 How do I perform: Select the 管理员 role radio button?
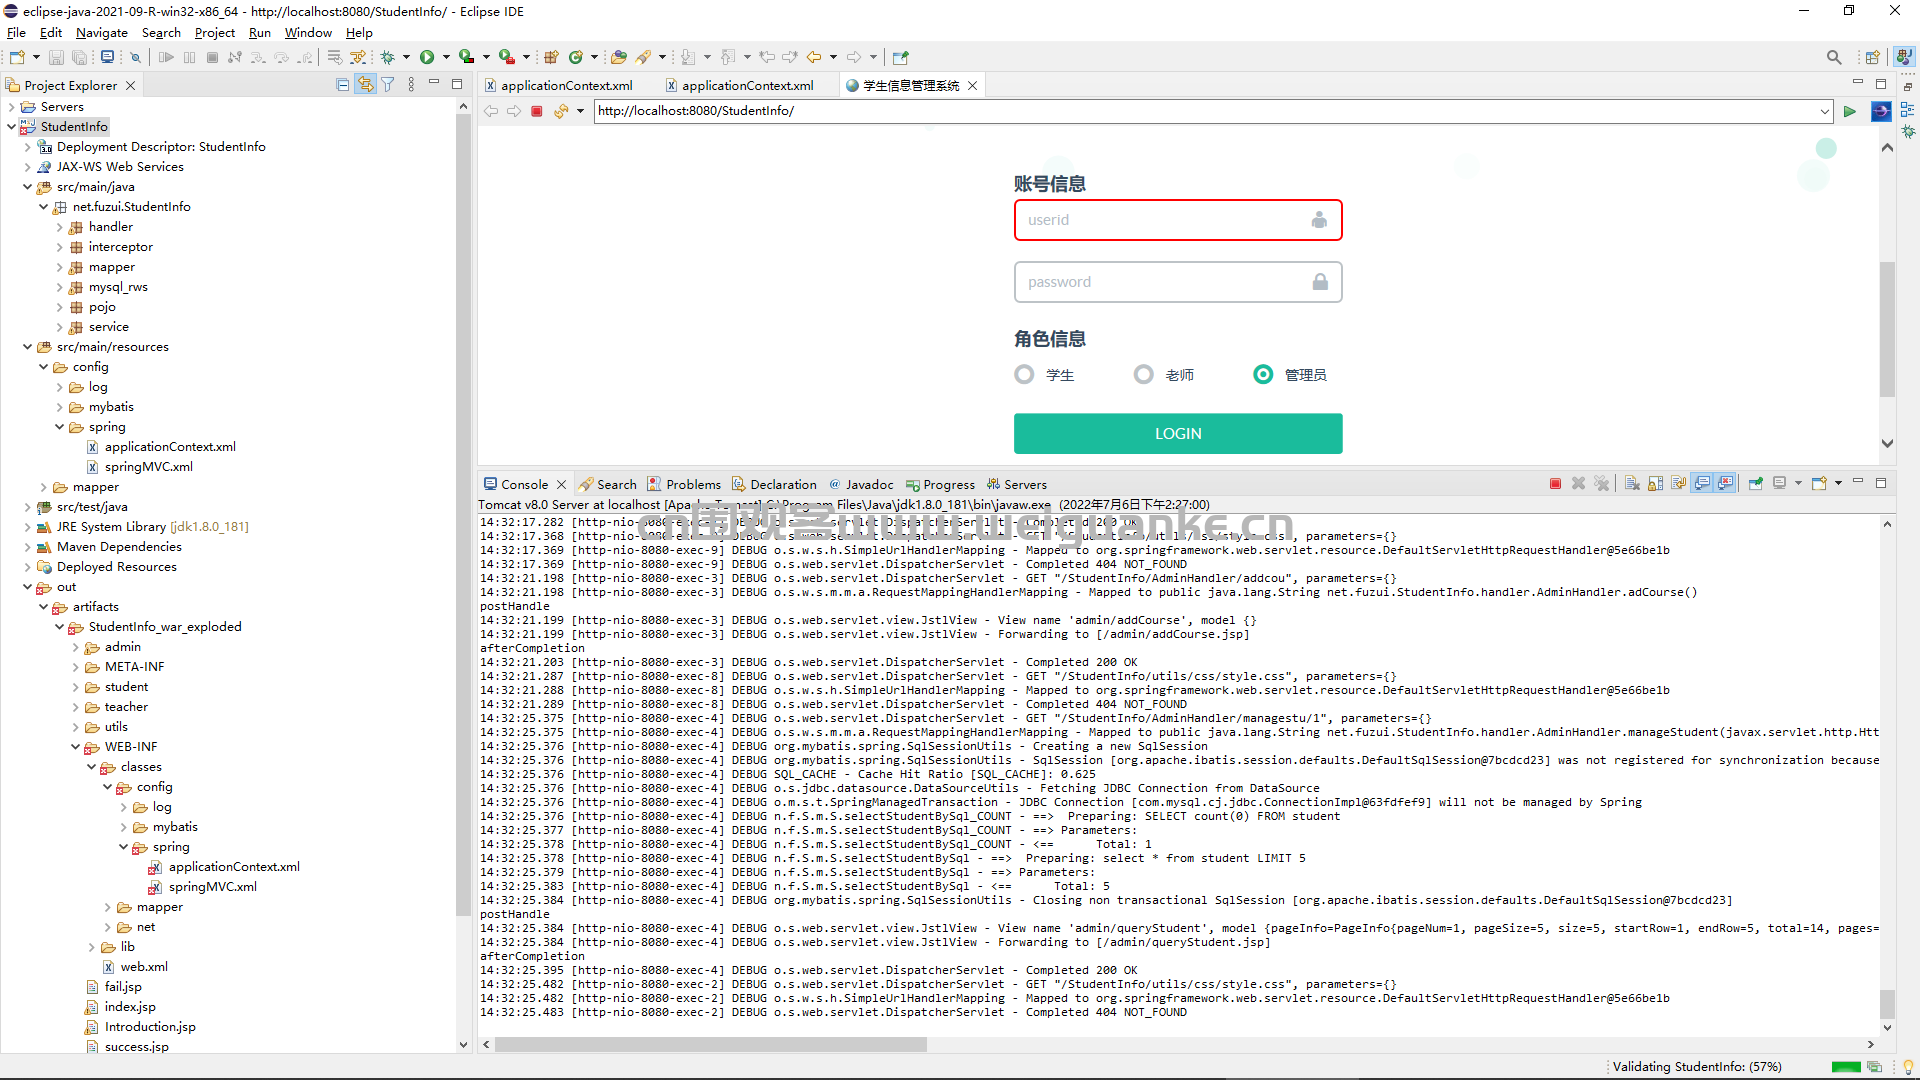1263,374
